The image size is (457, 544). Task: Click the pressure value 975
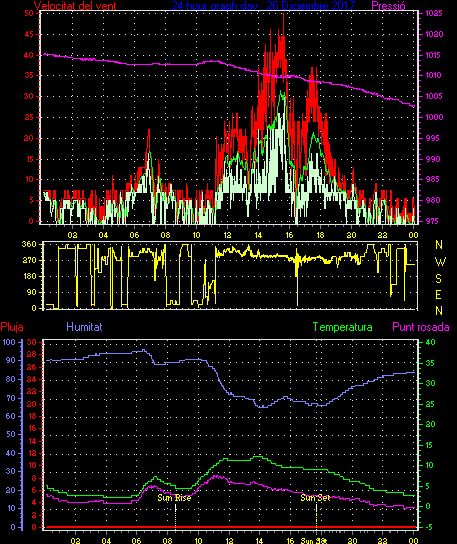pos(432,221)
